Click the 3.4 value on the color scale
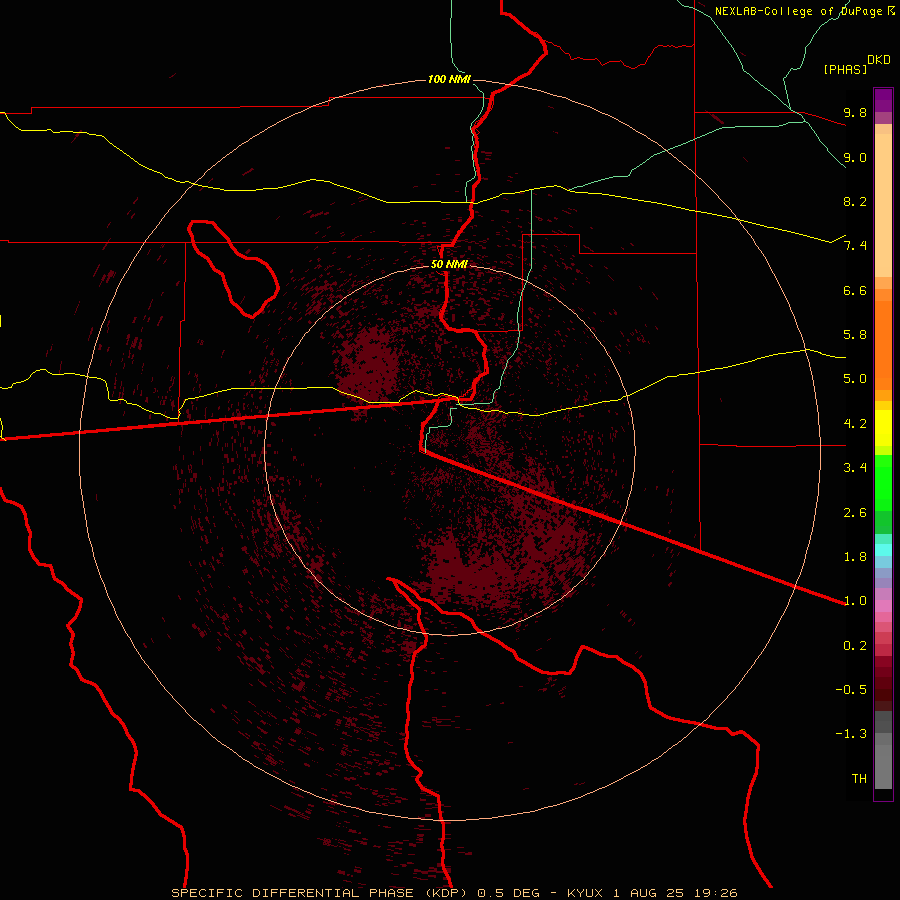 tap(855, 468)
